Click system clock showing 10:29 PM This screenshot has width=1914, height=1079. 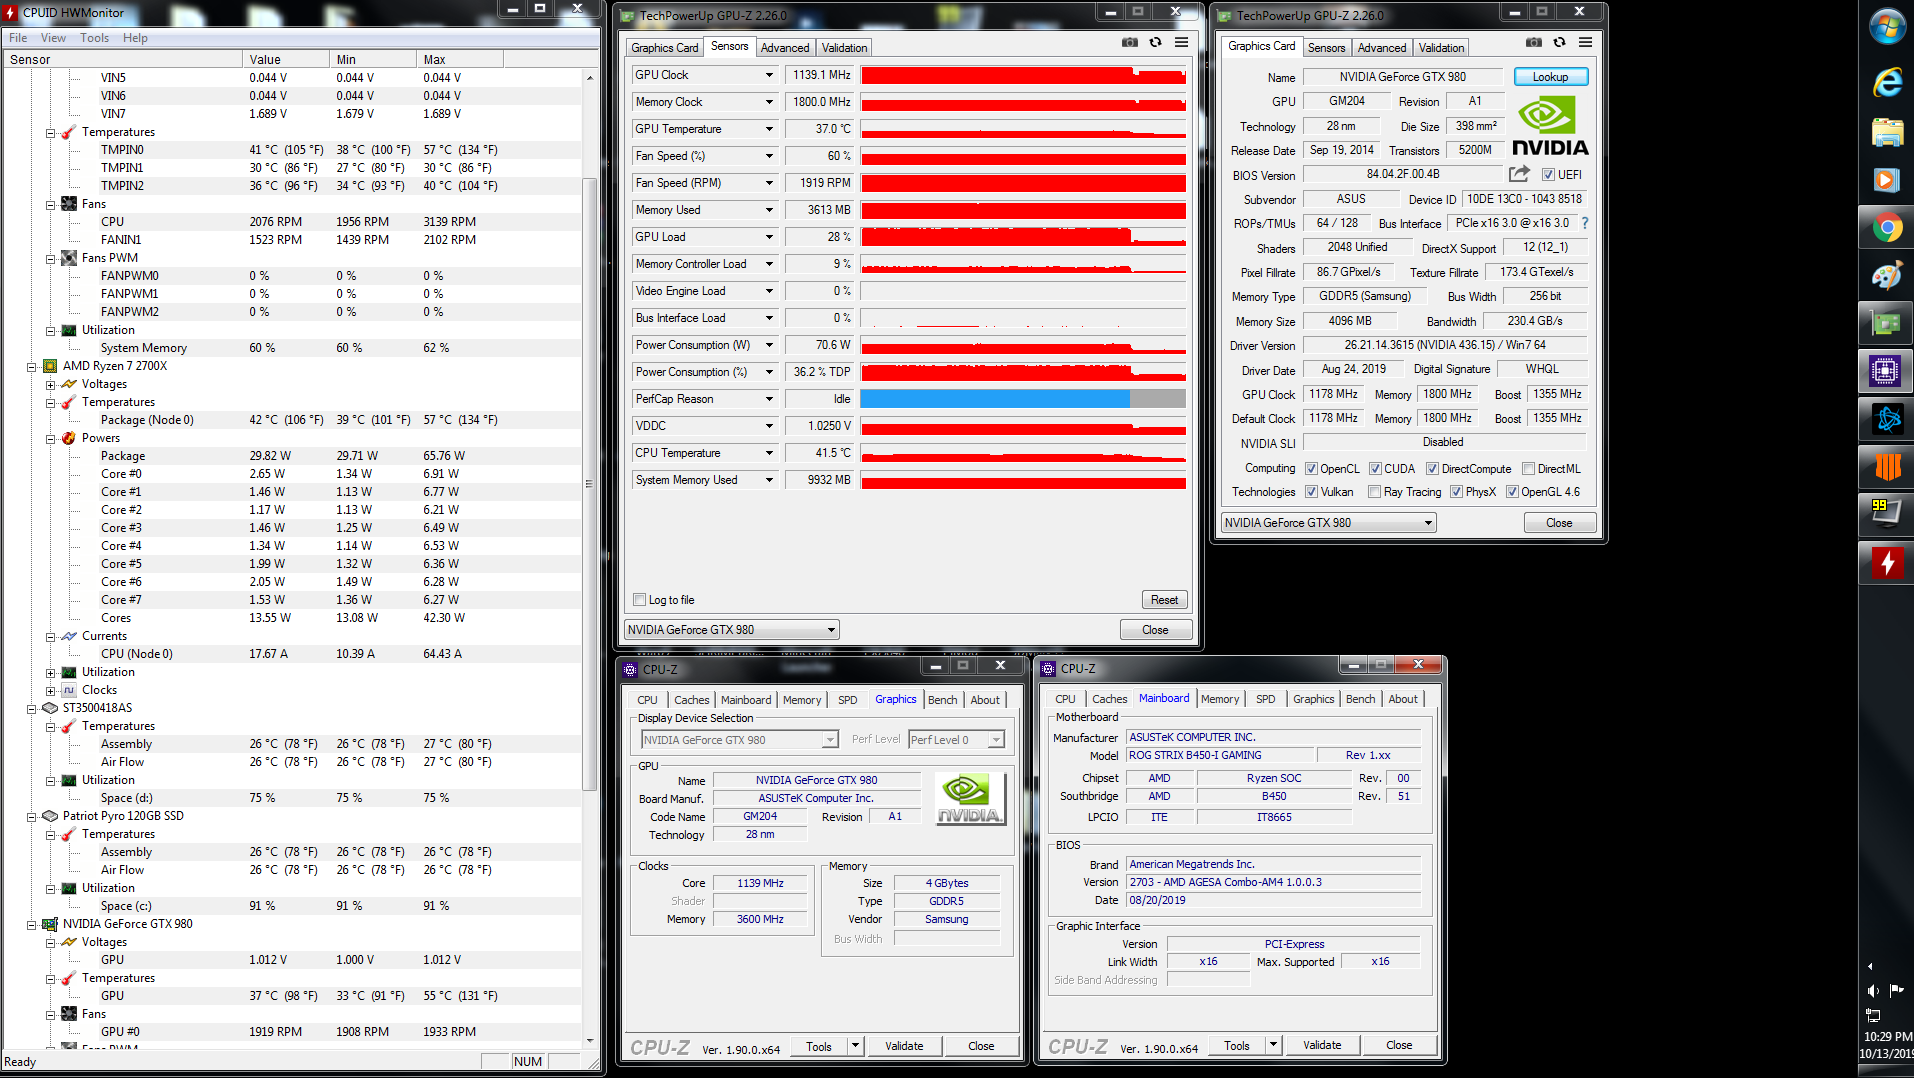click(1887, 1037)
